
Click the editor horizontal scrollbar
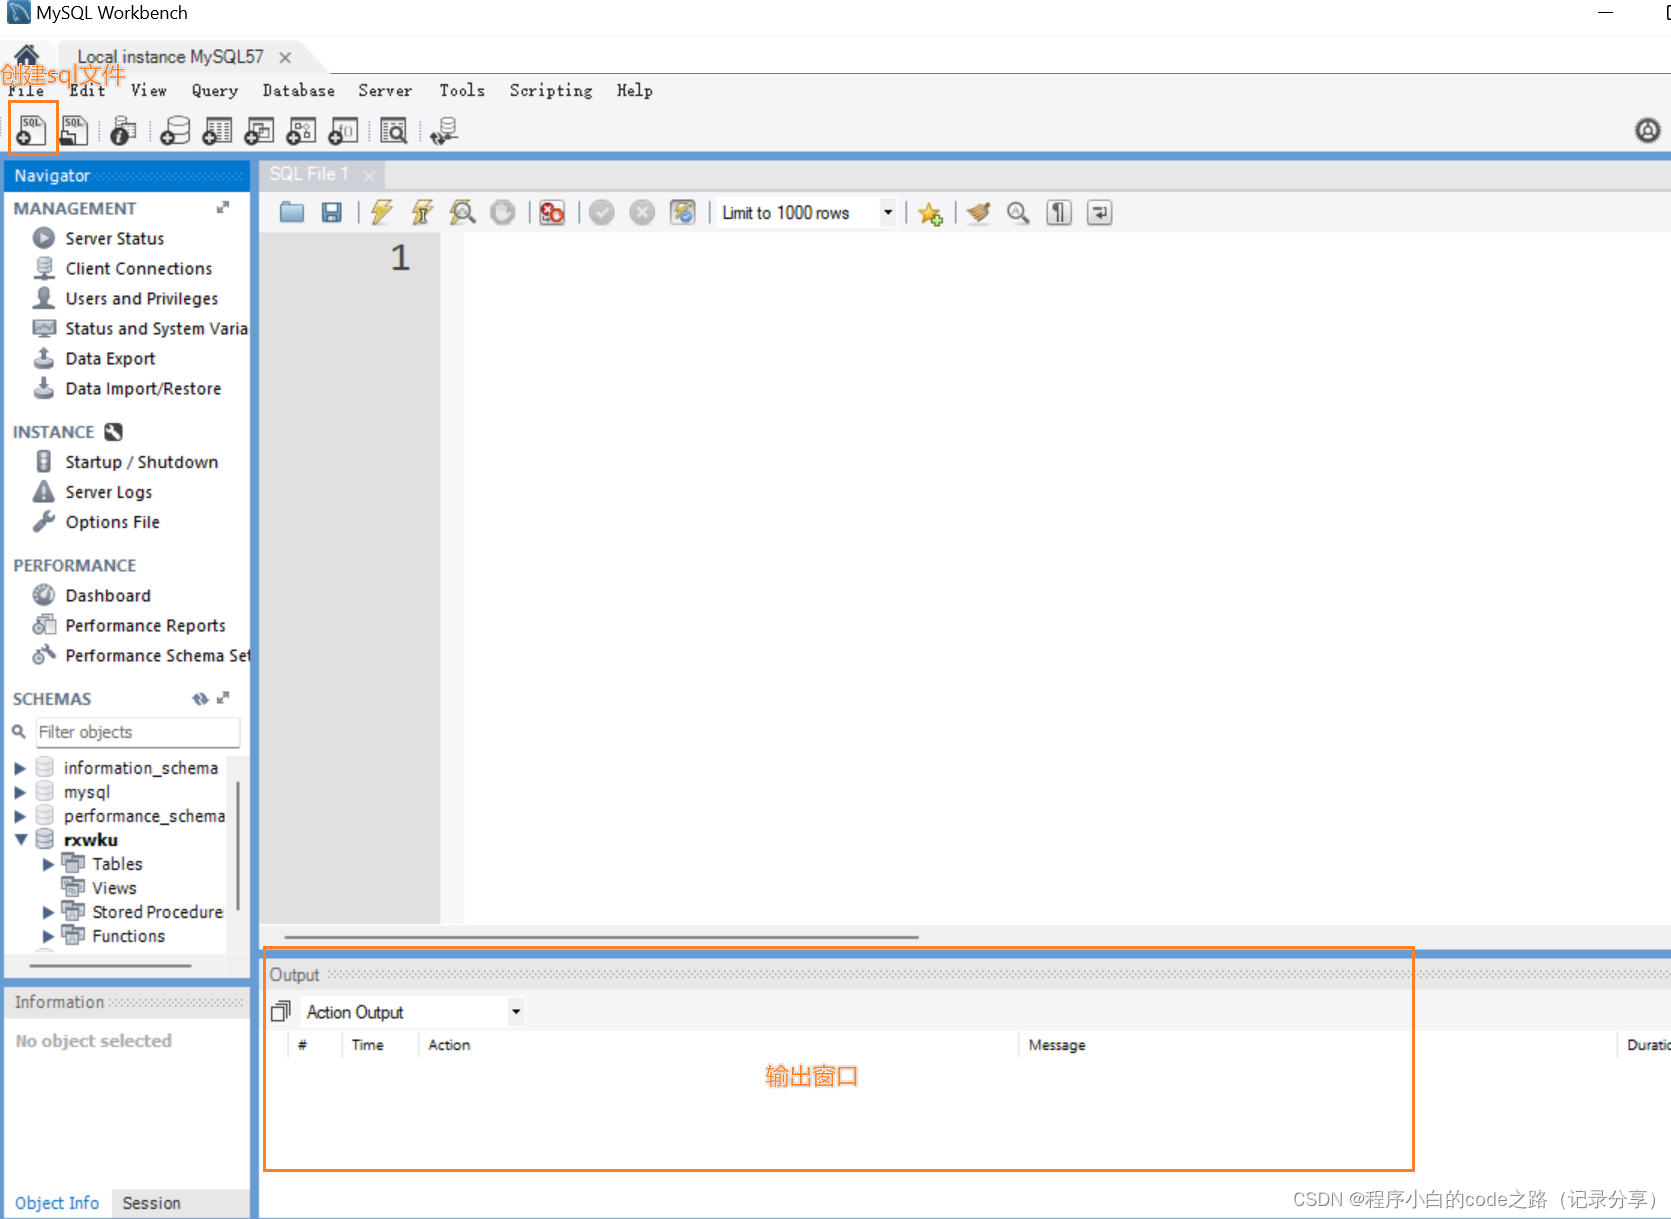[x=601, y=937]
